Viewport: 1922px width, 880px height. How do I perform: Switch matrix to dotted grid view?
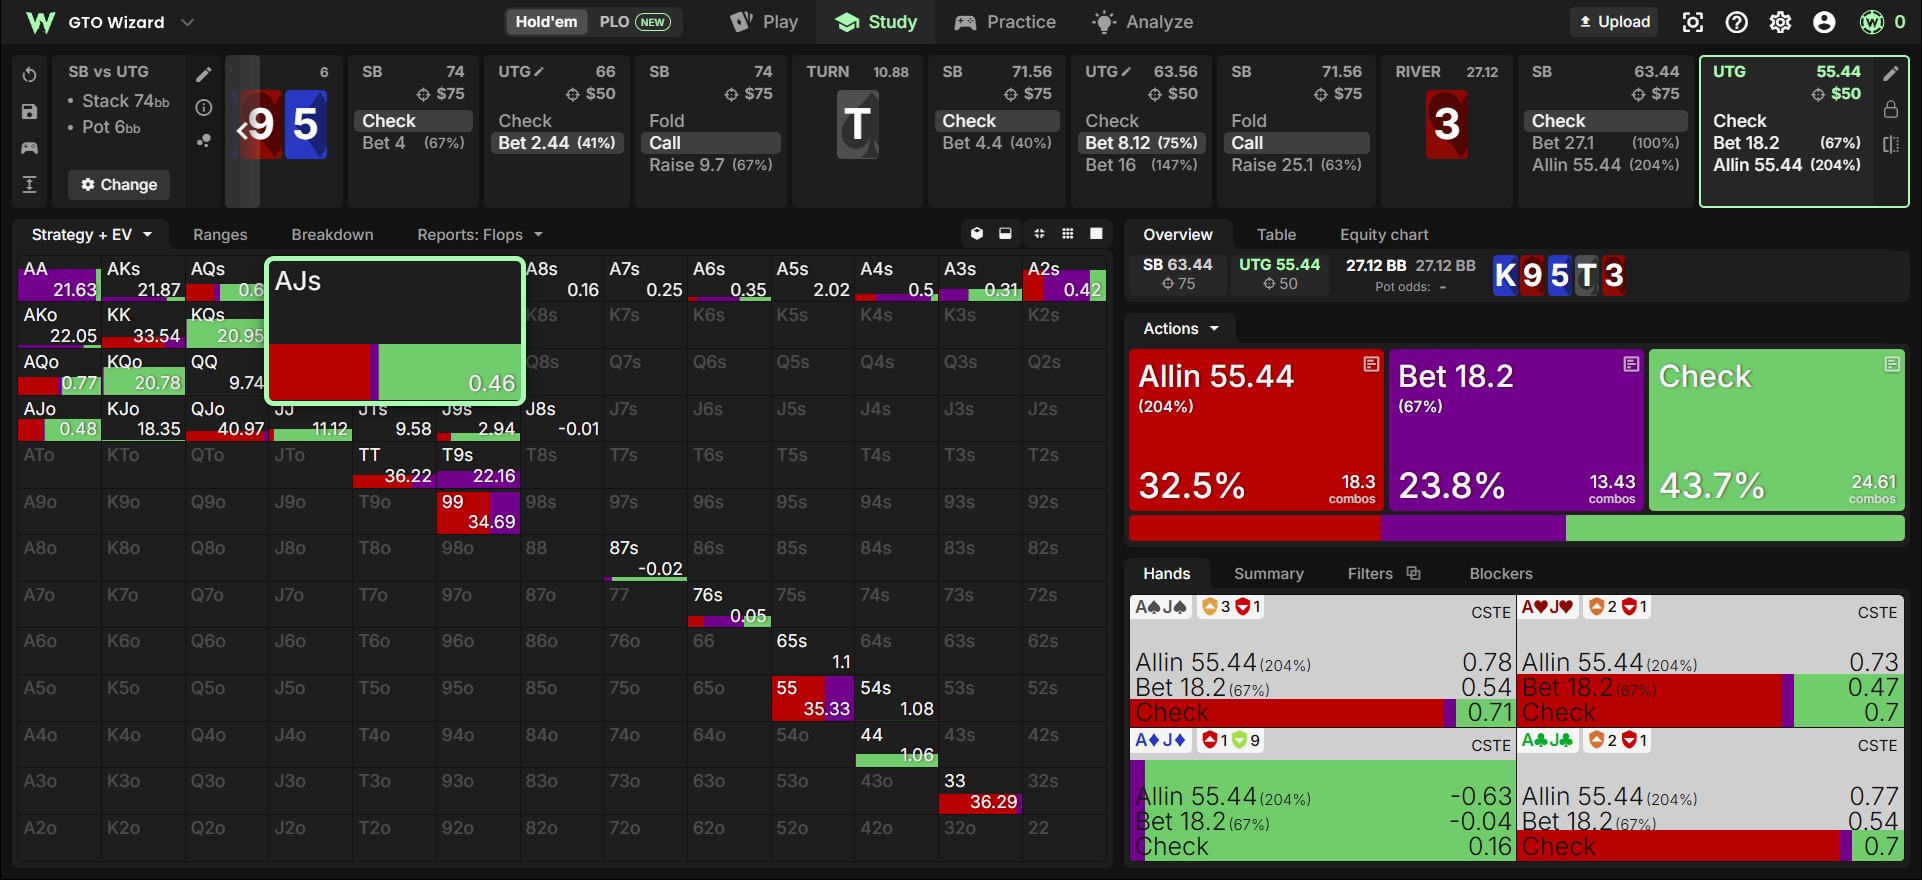[x=1068, y=234]
